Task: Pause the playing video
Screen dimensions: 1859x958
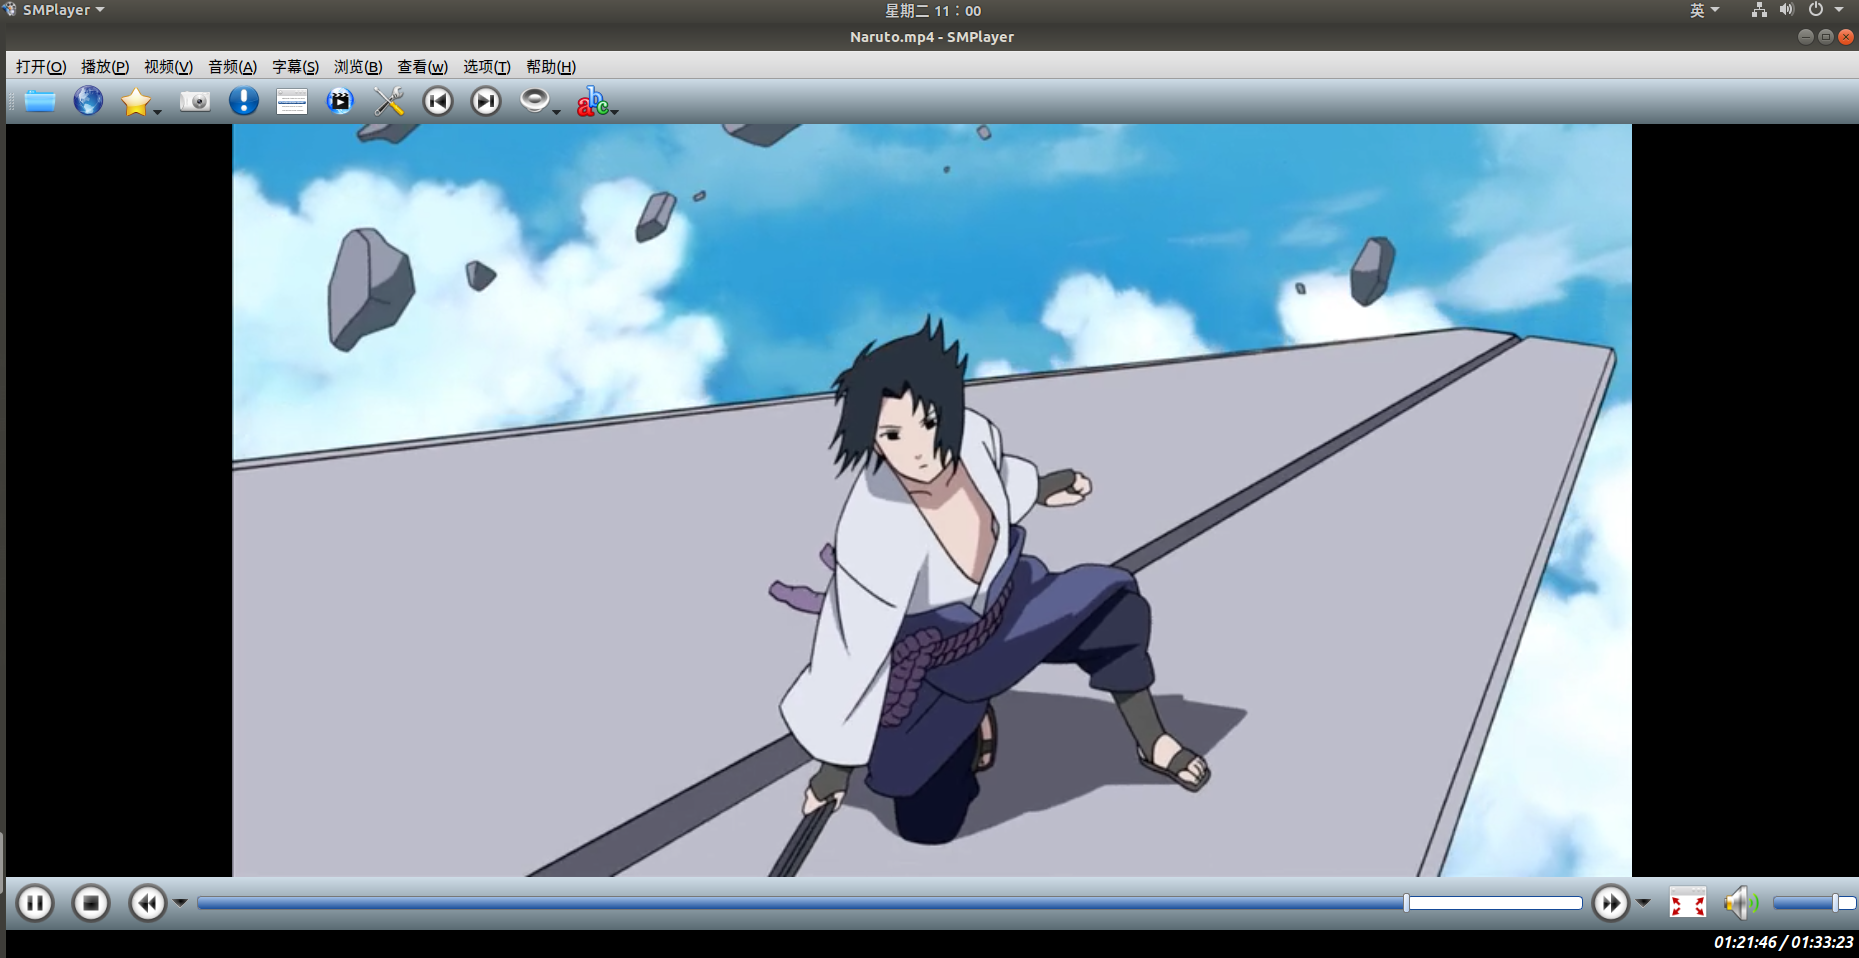Action: pos(34,903)
